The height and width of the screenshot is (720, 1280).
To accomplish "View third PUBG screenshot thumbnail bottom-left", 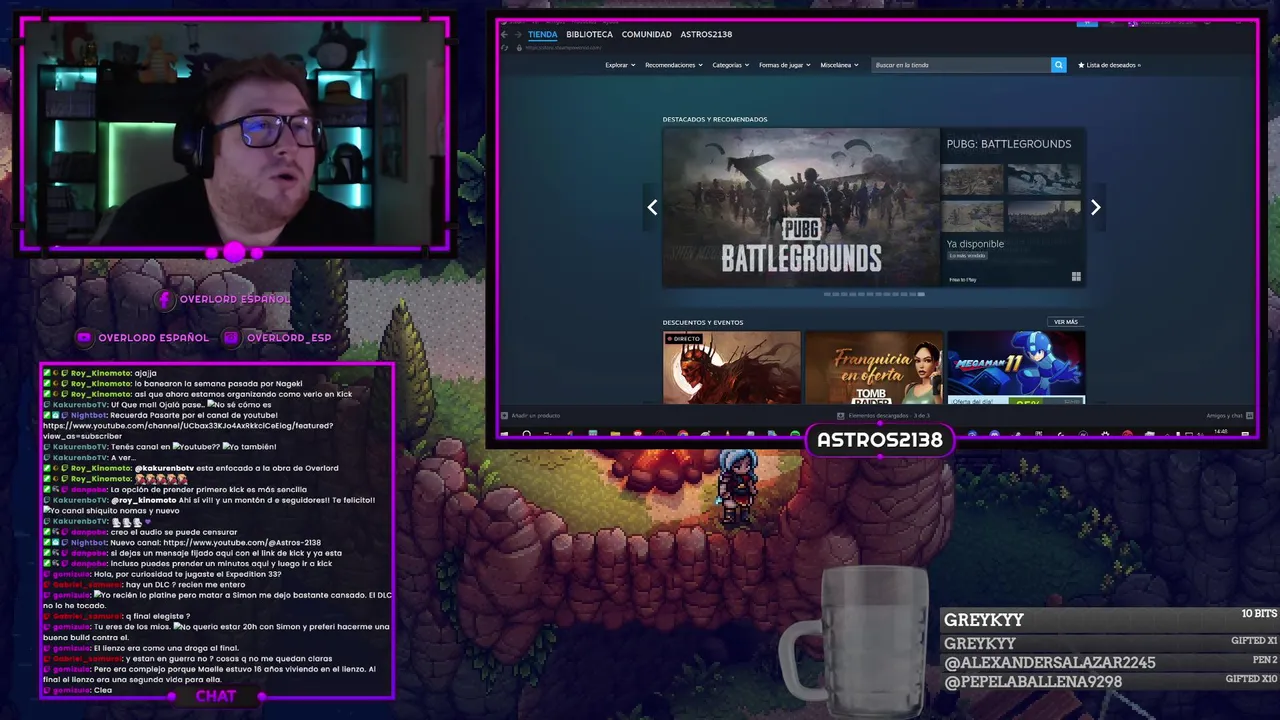I will pos(972,216).
